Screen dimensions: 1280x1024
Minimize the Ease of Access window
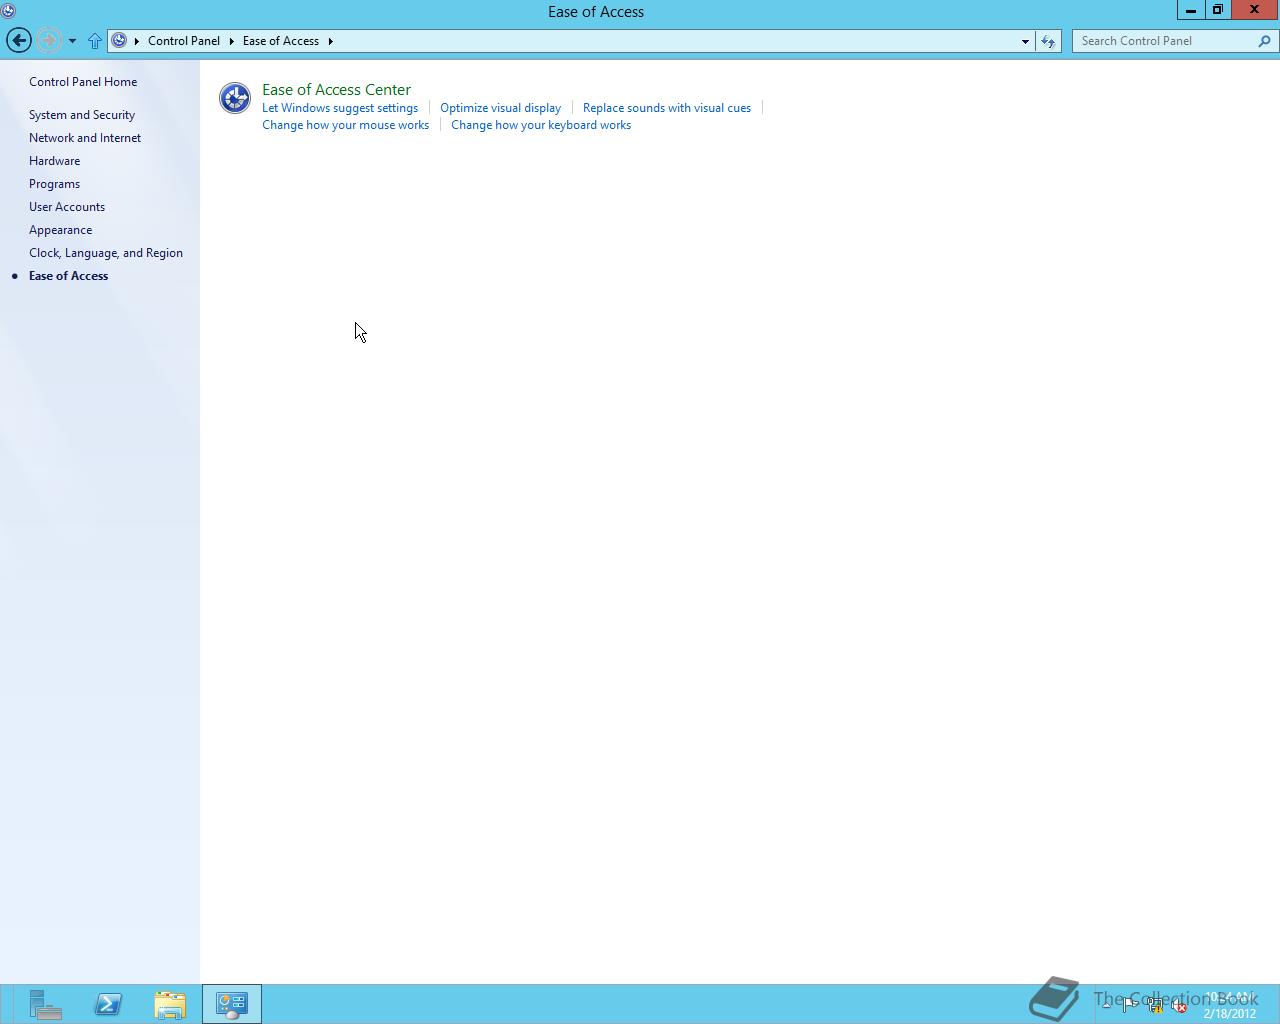pyautogui.click(x=1190, y=10)
